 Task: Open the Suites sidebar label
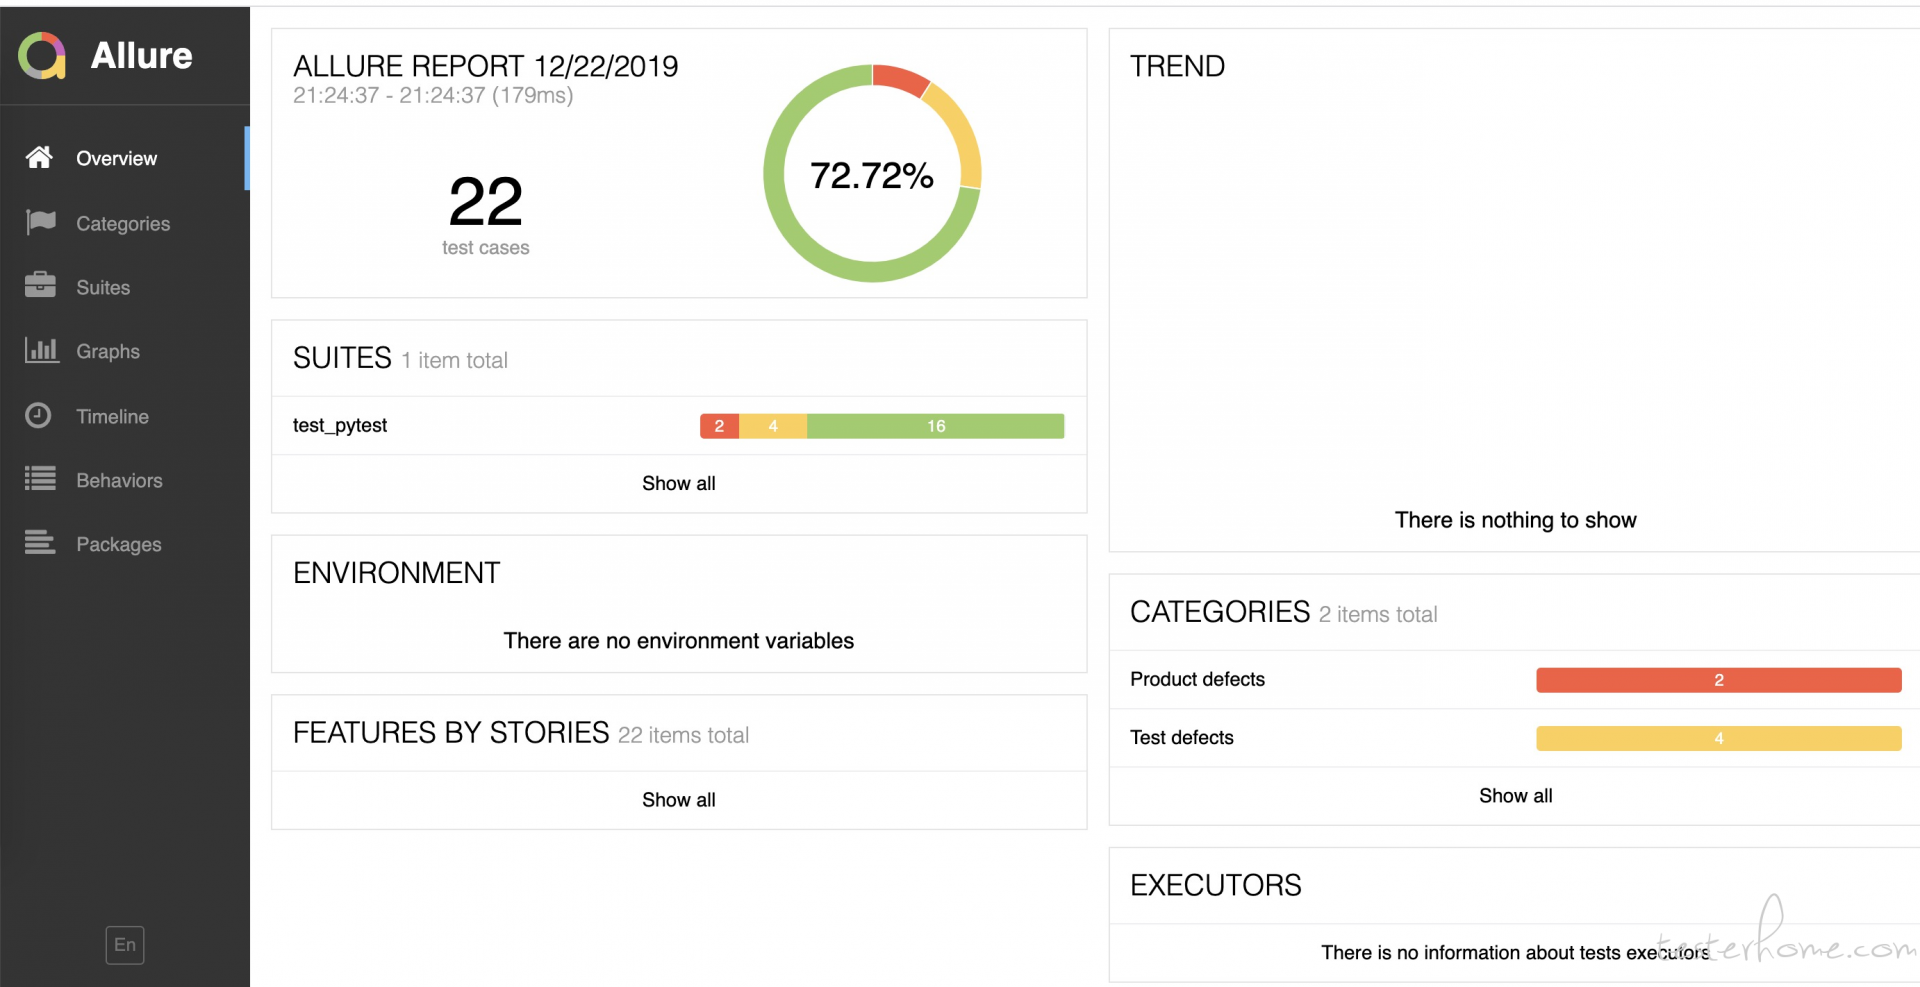coord(103,287)
